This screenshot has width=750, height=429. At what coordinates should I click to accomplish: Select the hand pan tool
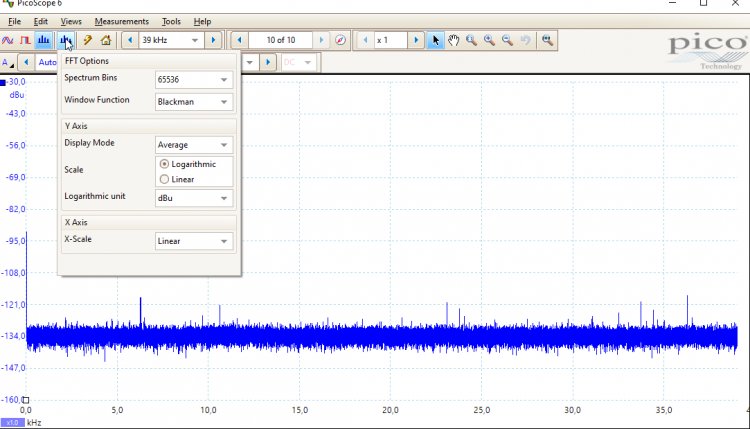(453, 40)
